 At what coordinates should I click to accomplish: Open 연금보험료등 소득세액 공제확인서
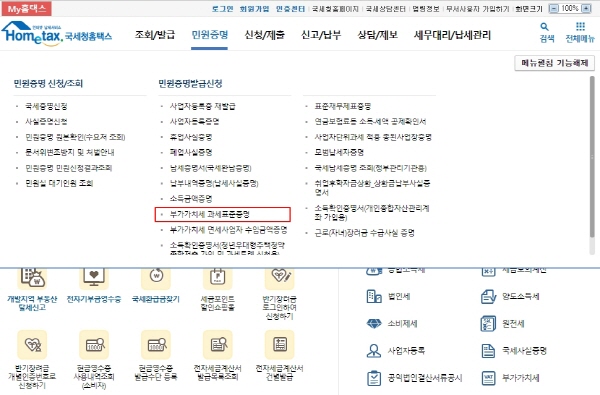[370, 121]
